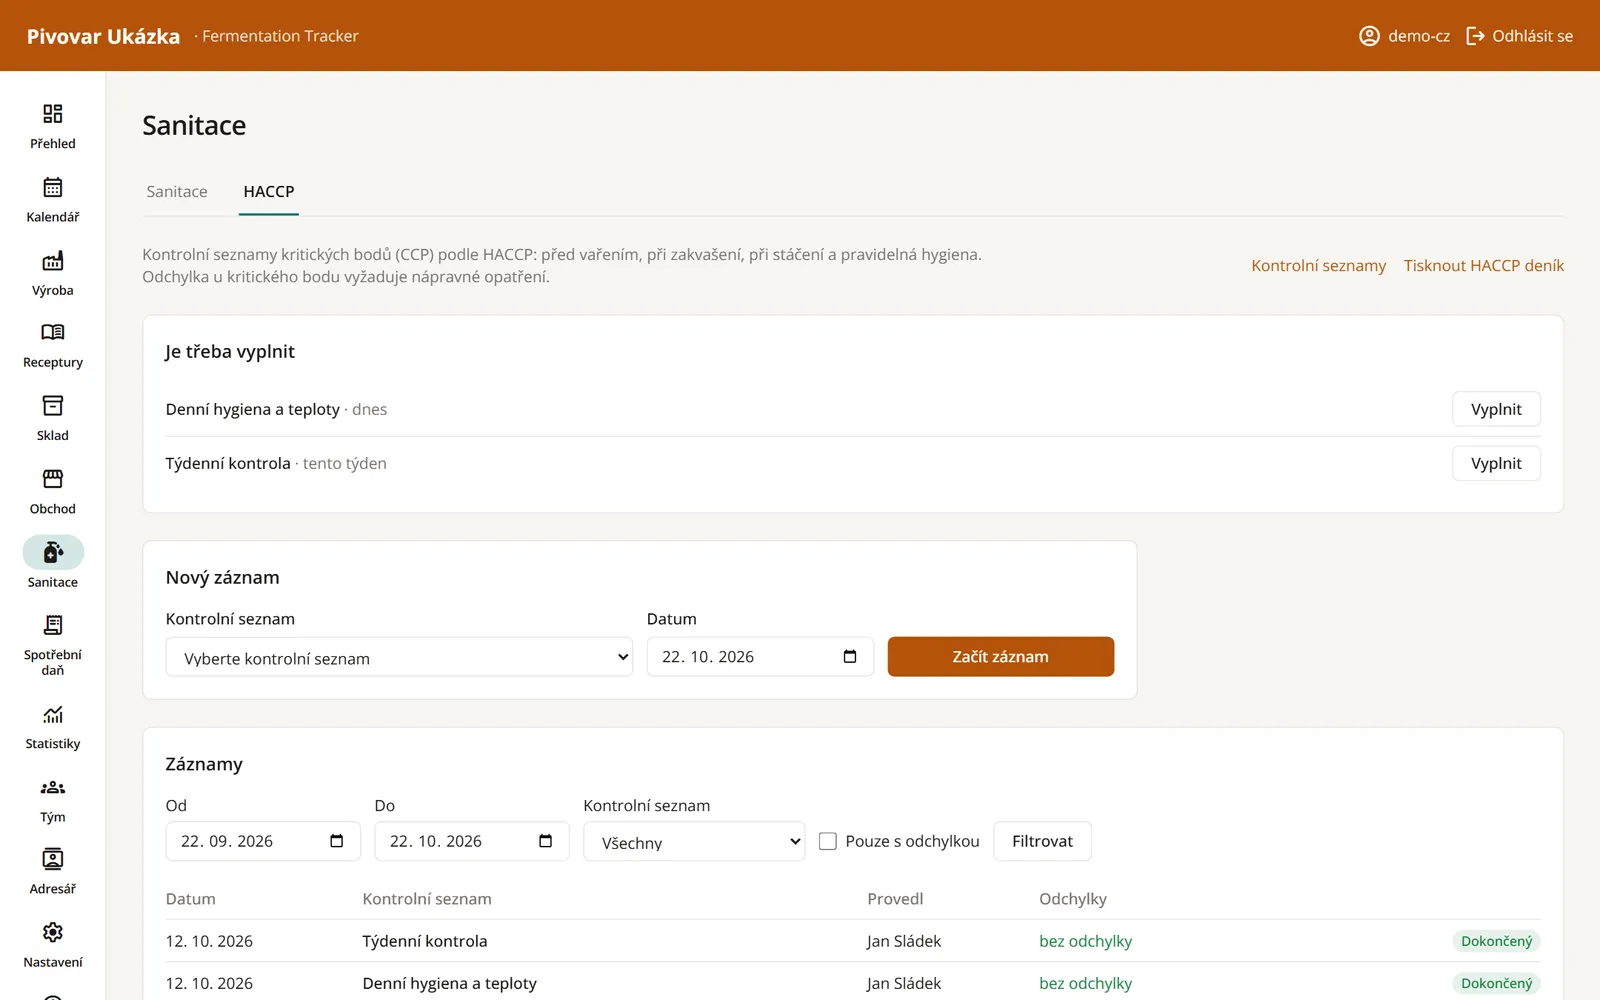
Task: Open the Přehled dashboard icon
Action: coord(53,114)
